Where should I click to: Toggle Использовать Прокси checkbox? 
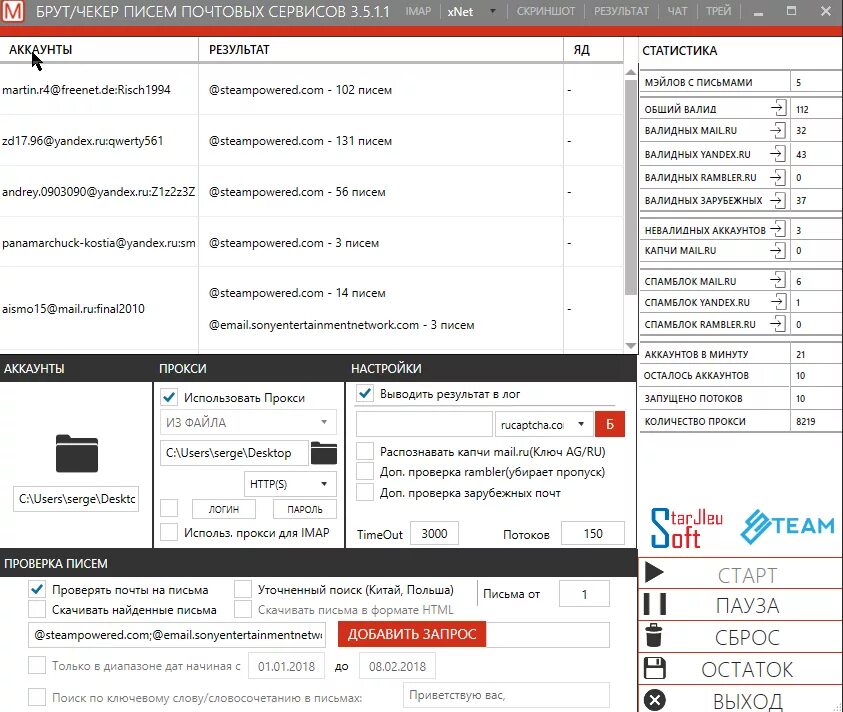[169, 397]
